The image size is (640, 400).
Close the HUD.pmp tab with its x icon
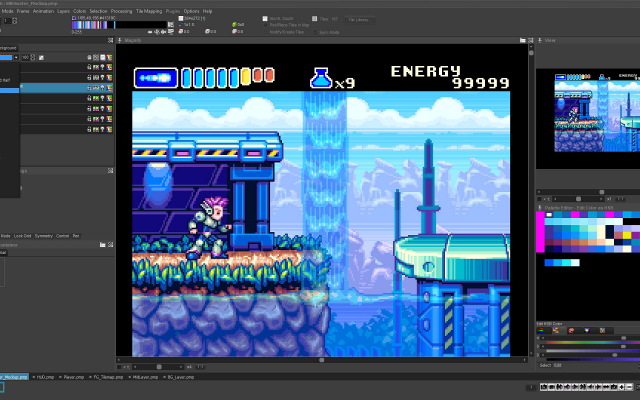(x=34, y=377)
